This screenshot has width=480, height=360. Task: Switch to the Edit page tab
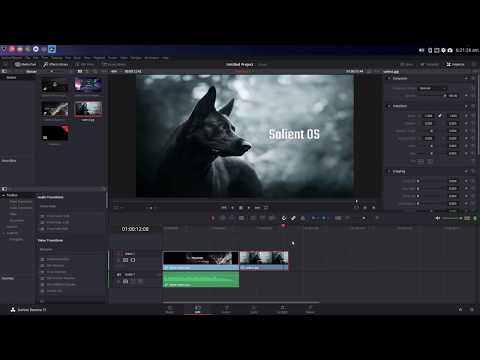pos(198,309)
